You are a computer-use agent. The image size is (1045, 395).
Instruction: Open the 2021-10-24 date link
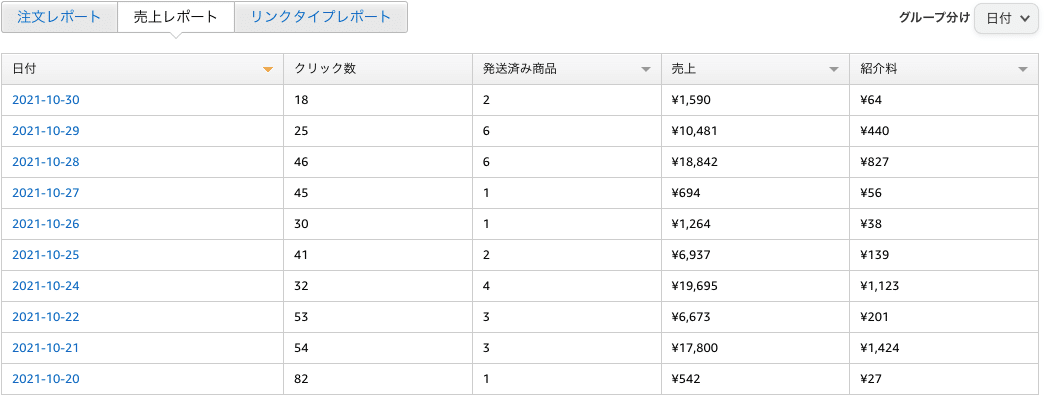tap(46, 286)
